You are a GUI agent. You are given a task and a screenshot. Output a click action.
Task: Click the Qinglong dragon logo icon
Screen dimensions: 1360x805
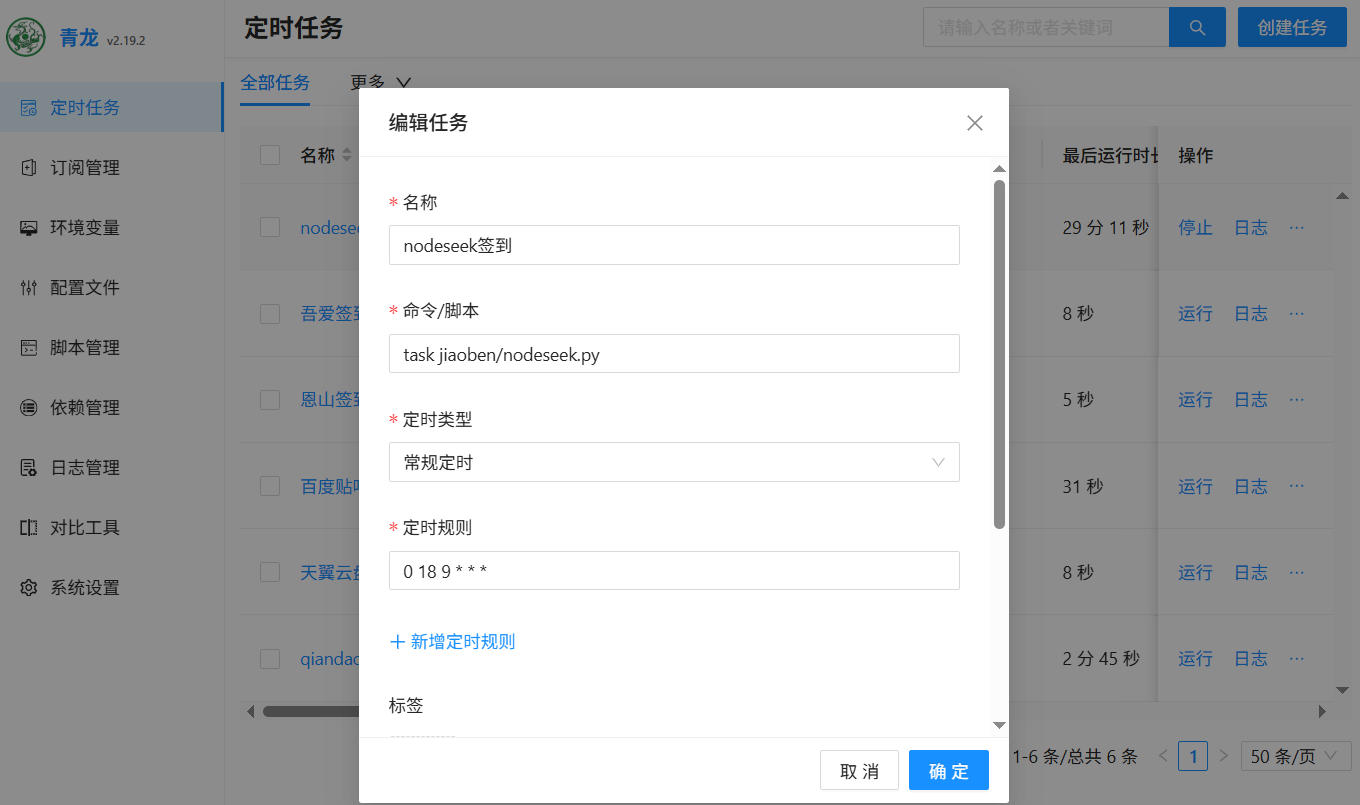click(26, 38)
